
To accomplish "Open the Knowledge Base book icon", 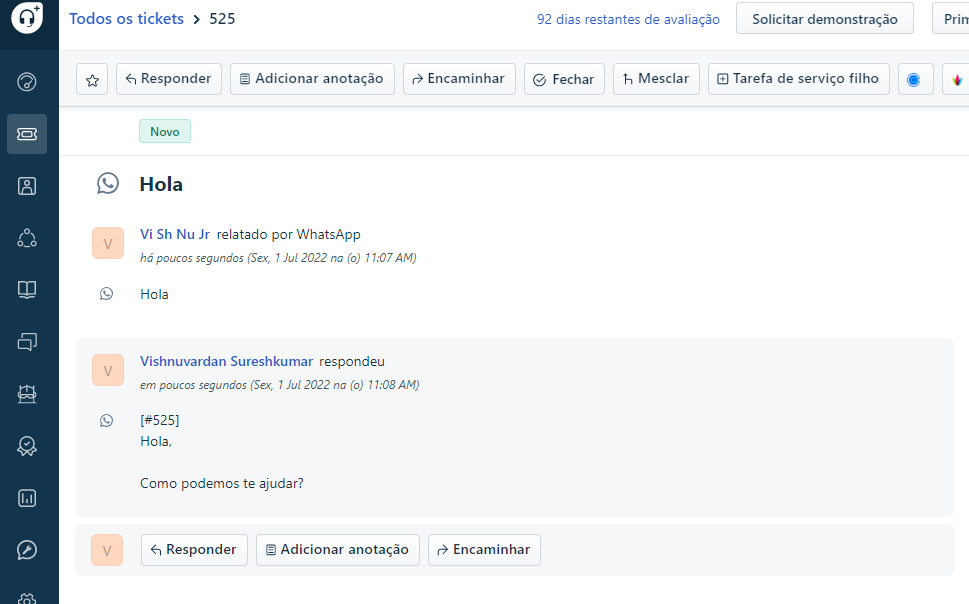I will [x=27, y=291].
